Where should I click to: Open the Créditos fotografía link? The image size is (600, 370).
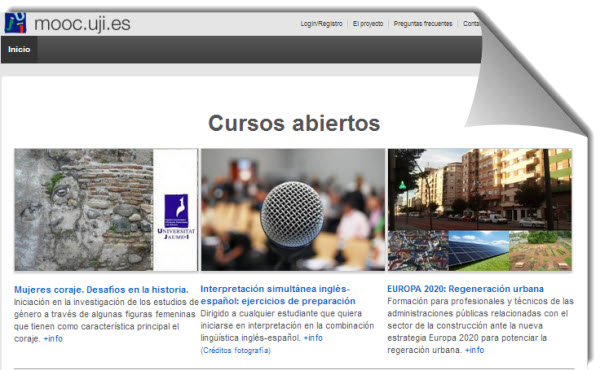[x=236, y=350]
